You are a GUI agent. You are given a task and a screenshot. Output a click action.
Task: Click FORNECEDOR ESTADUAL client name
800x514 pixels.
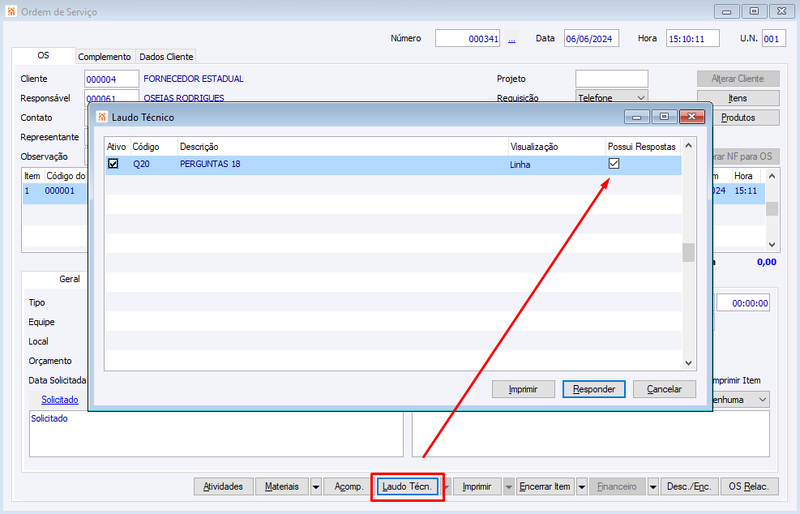point(193,79)
